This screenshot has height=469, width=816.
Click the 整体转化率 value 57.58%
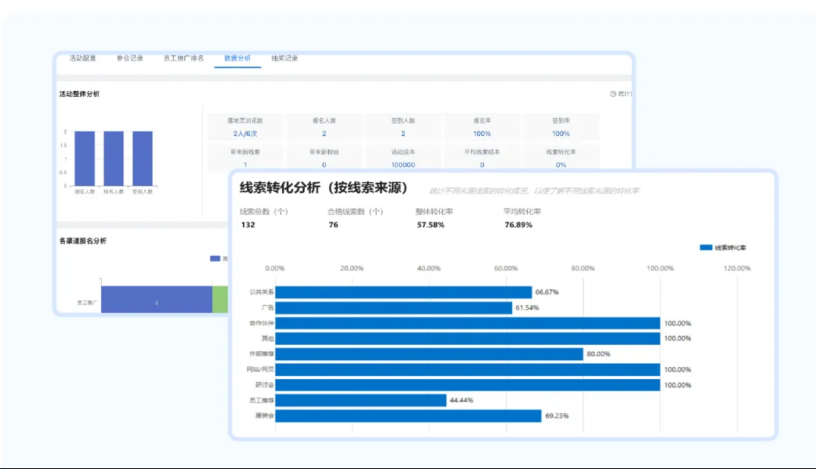pos(430,225)
